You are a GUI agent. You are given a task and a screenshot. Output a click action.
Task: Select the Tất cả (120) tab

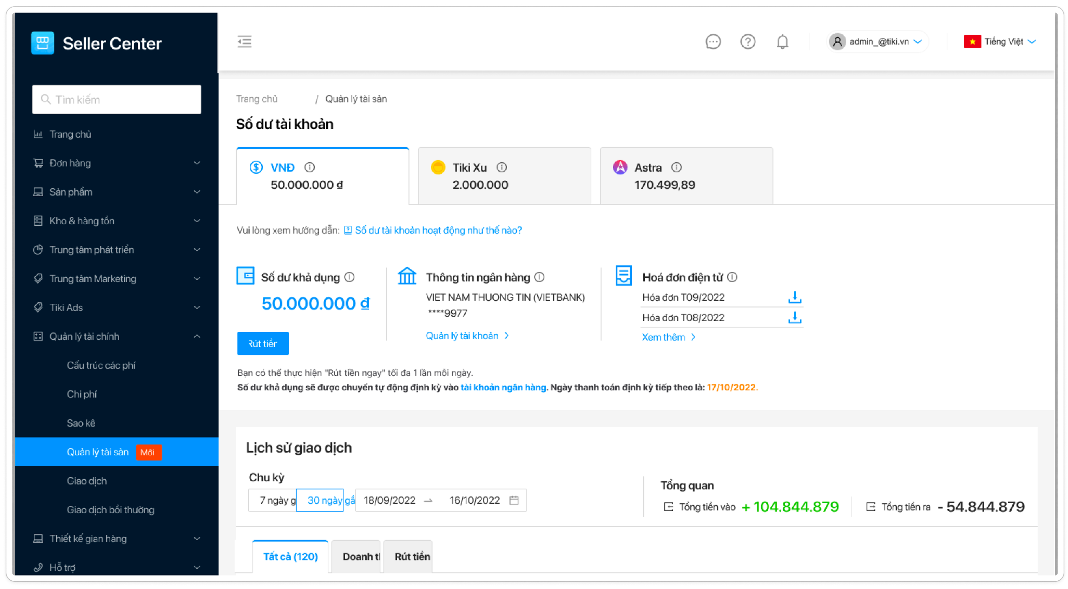(290, 556)
